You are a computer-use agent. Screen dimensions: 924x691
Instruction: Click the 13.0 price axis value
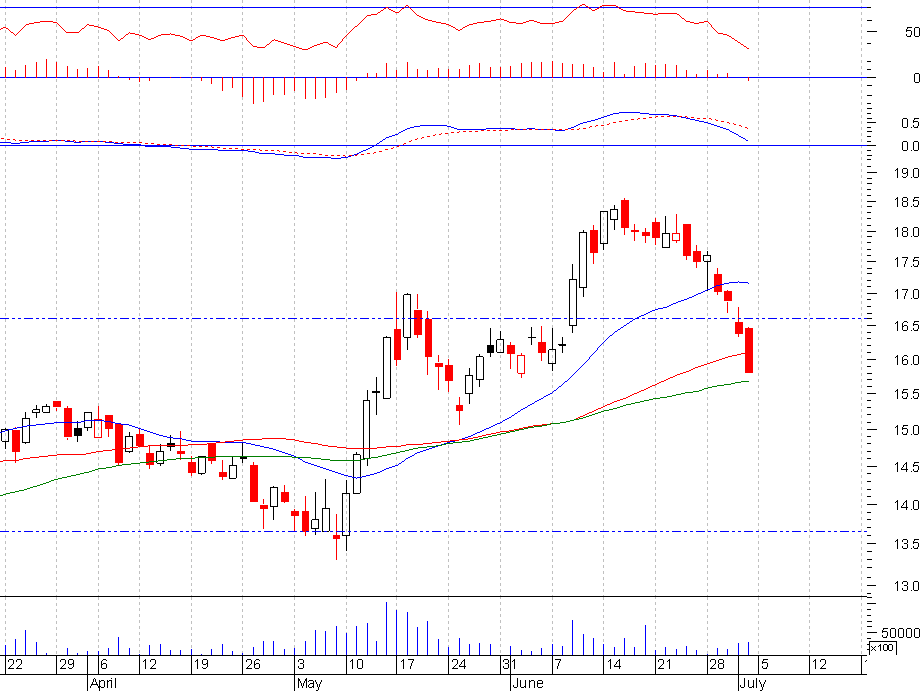click(906, 587)
